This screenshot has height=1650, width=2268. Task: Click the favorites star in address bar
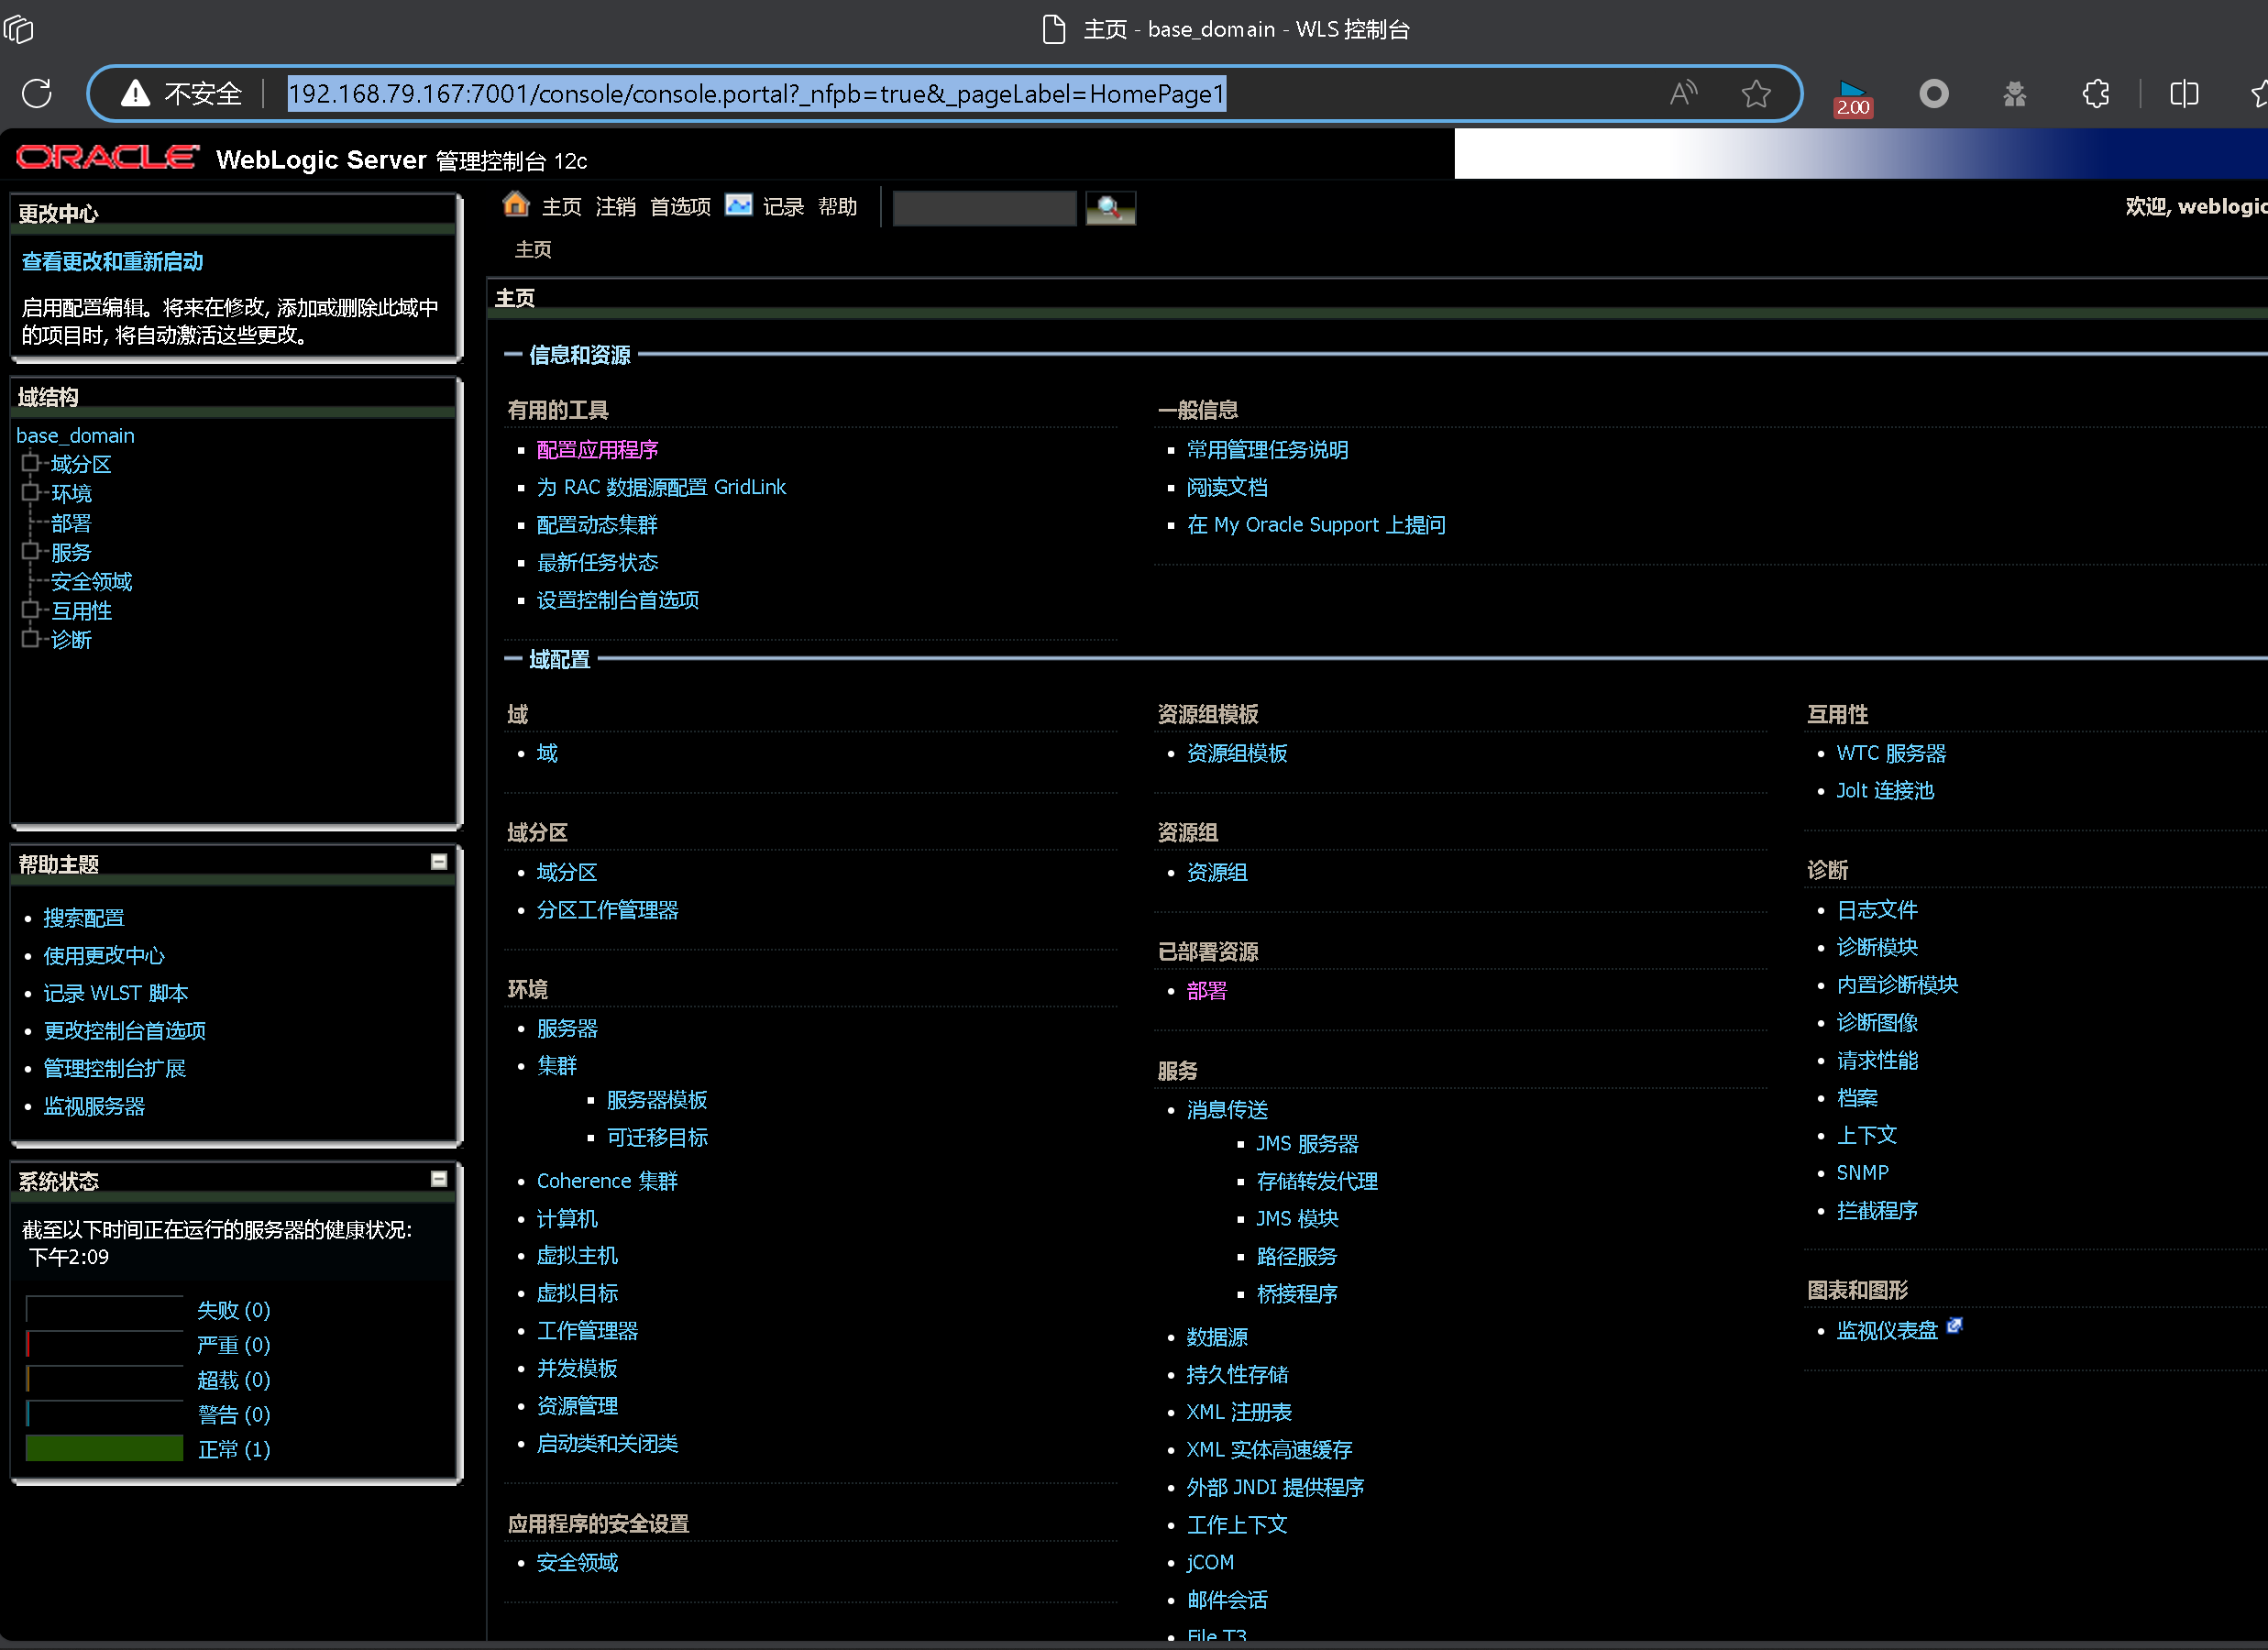tap(1756, 94)
